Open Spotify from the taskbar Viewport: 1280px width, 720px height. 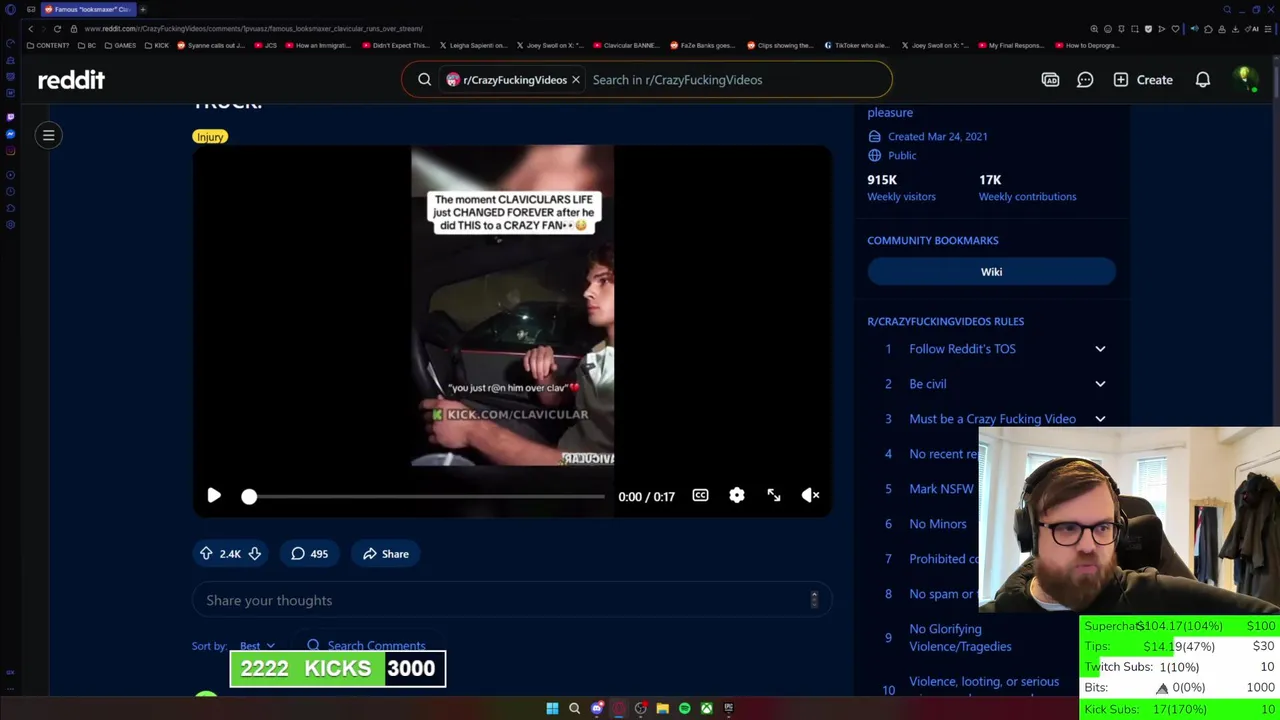coord(684,709)
